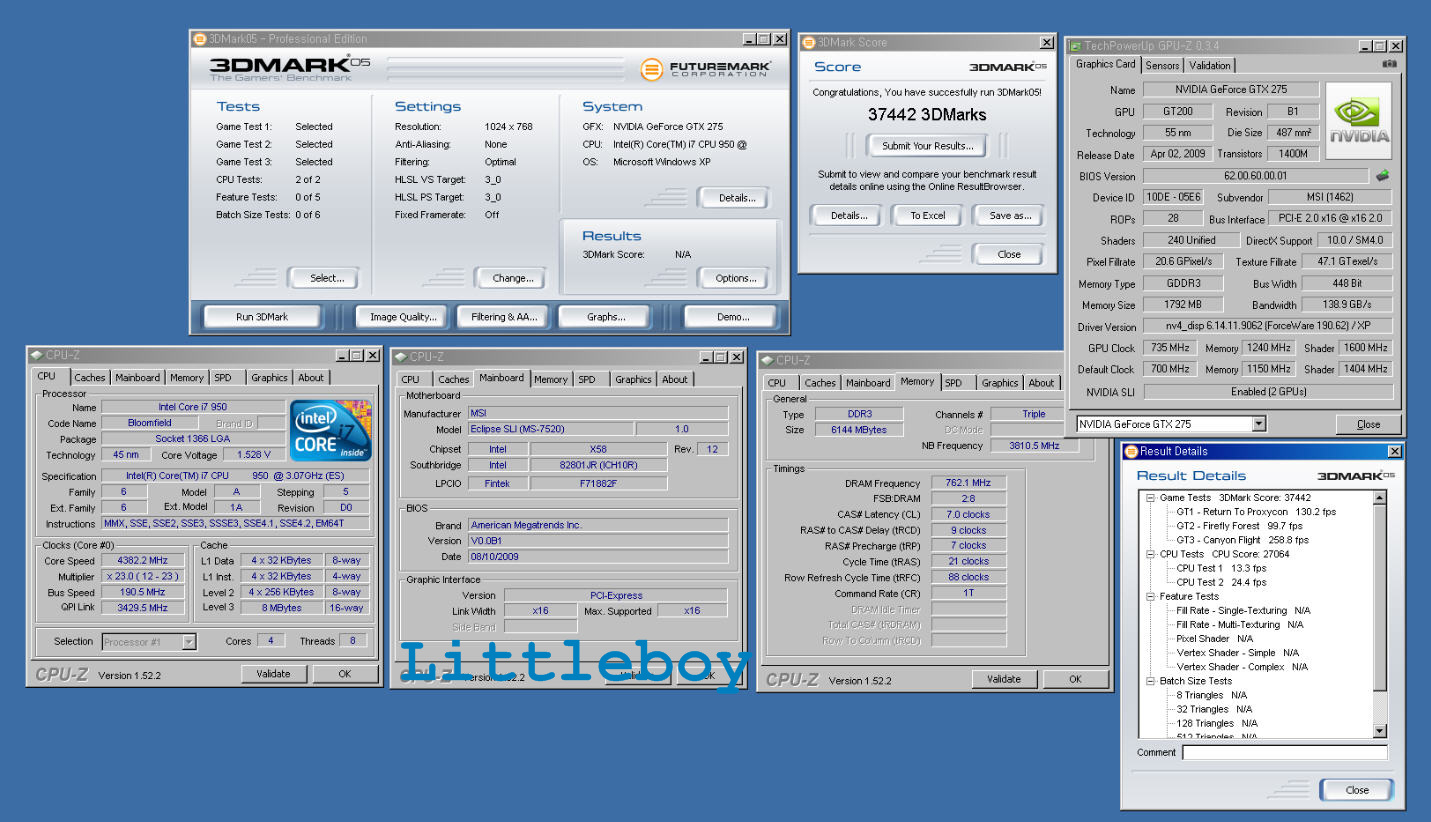Click Select under the Tests section
1431x822 pixels.
tap(325, 279)
